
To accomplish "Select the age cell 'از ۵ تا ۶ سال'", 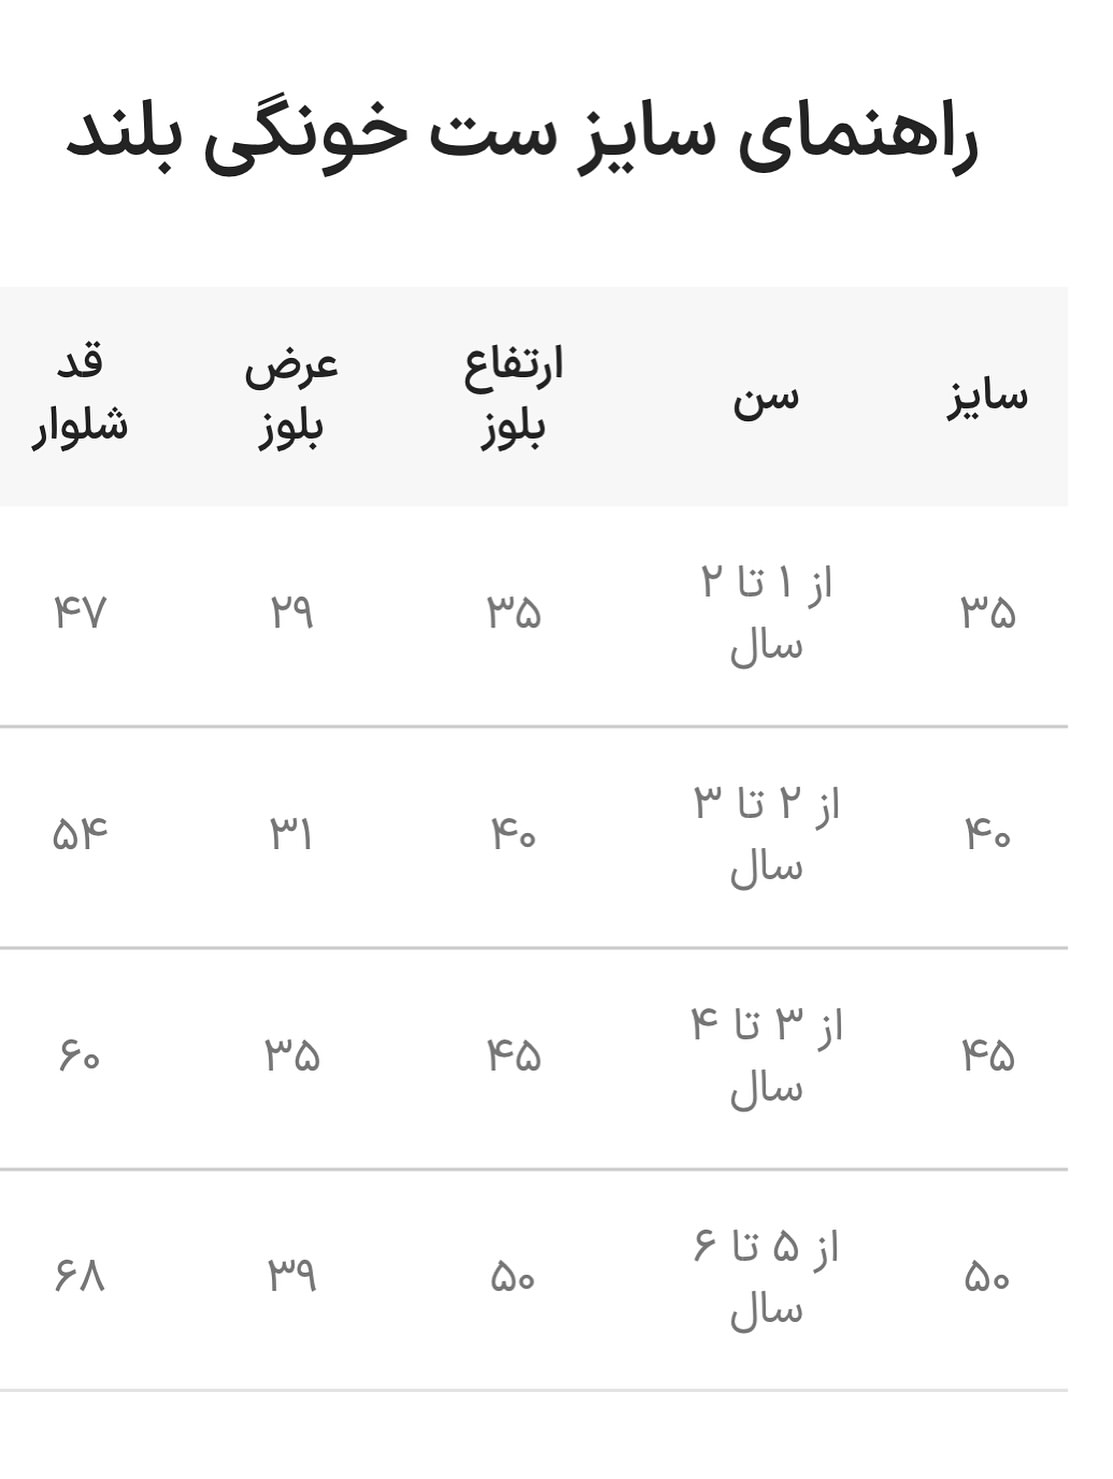I will click(x=766, y=1278).
